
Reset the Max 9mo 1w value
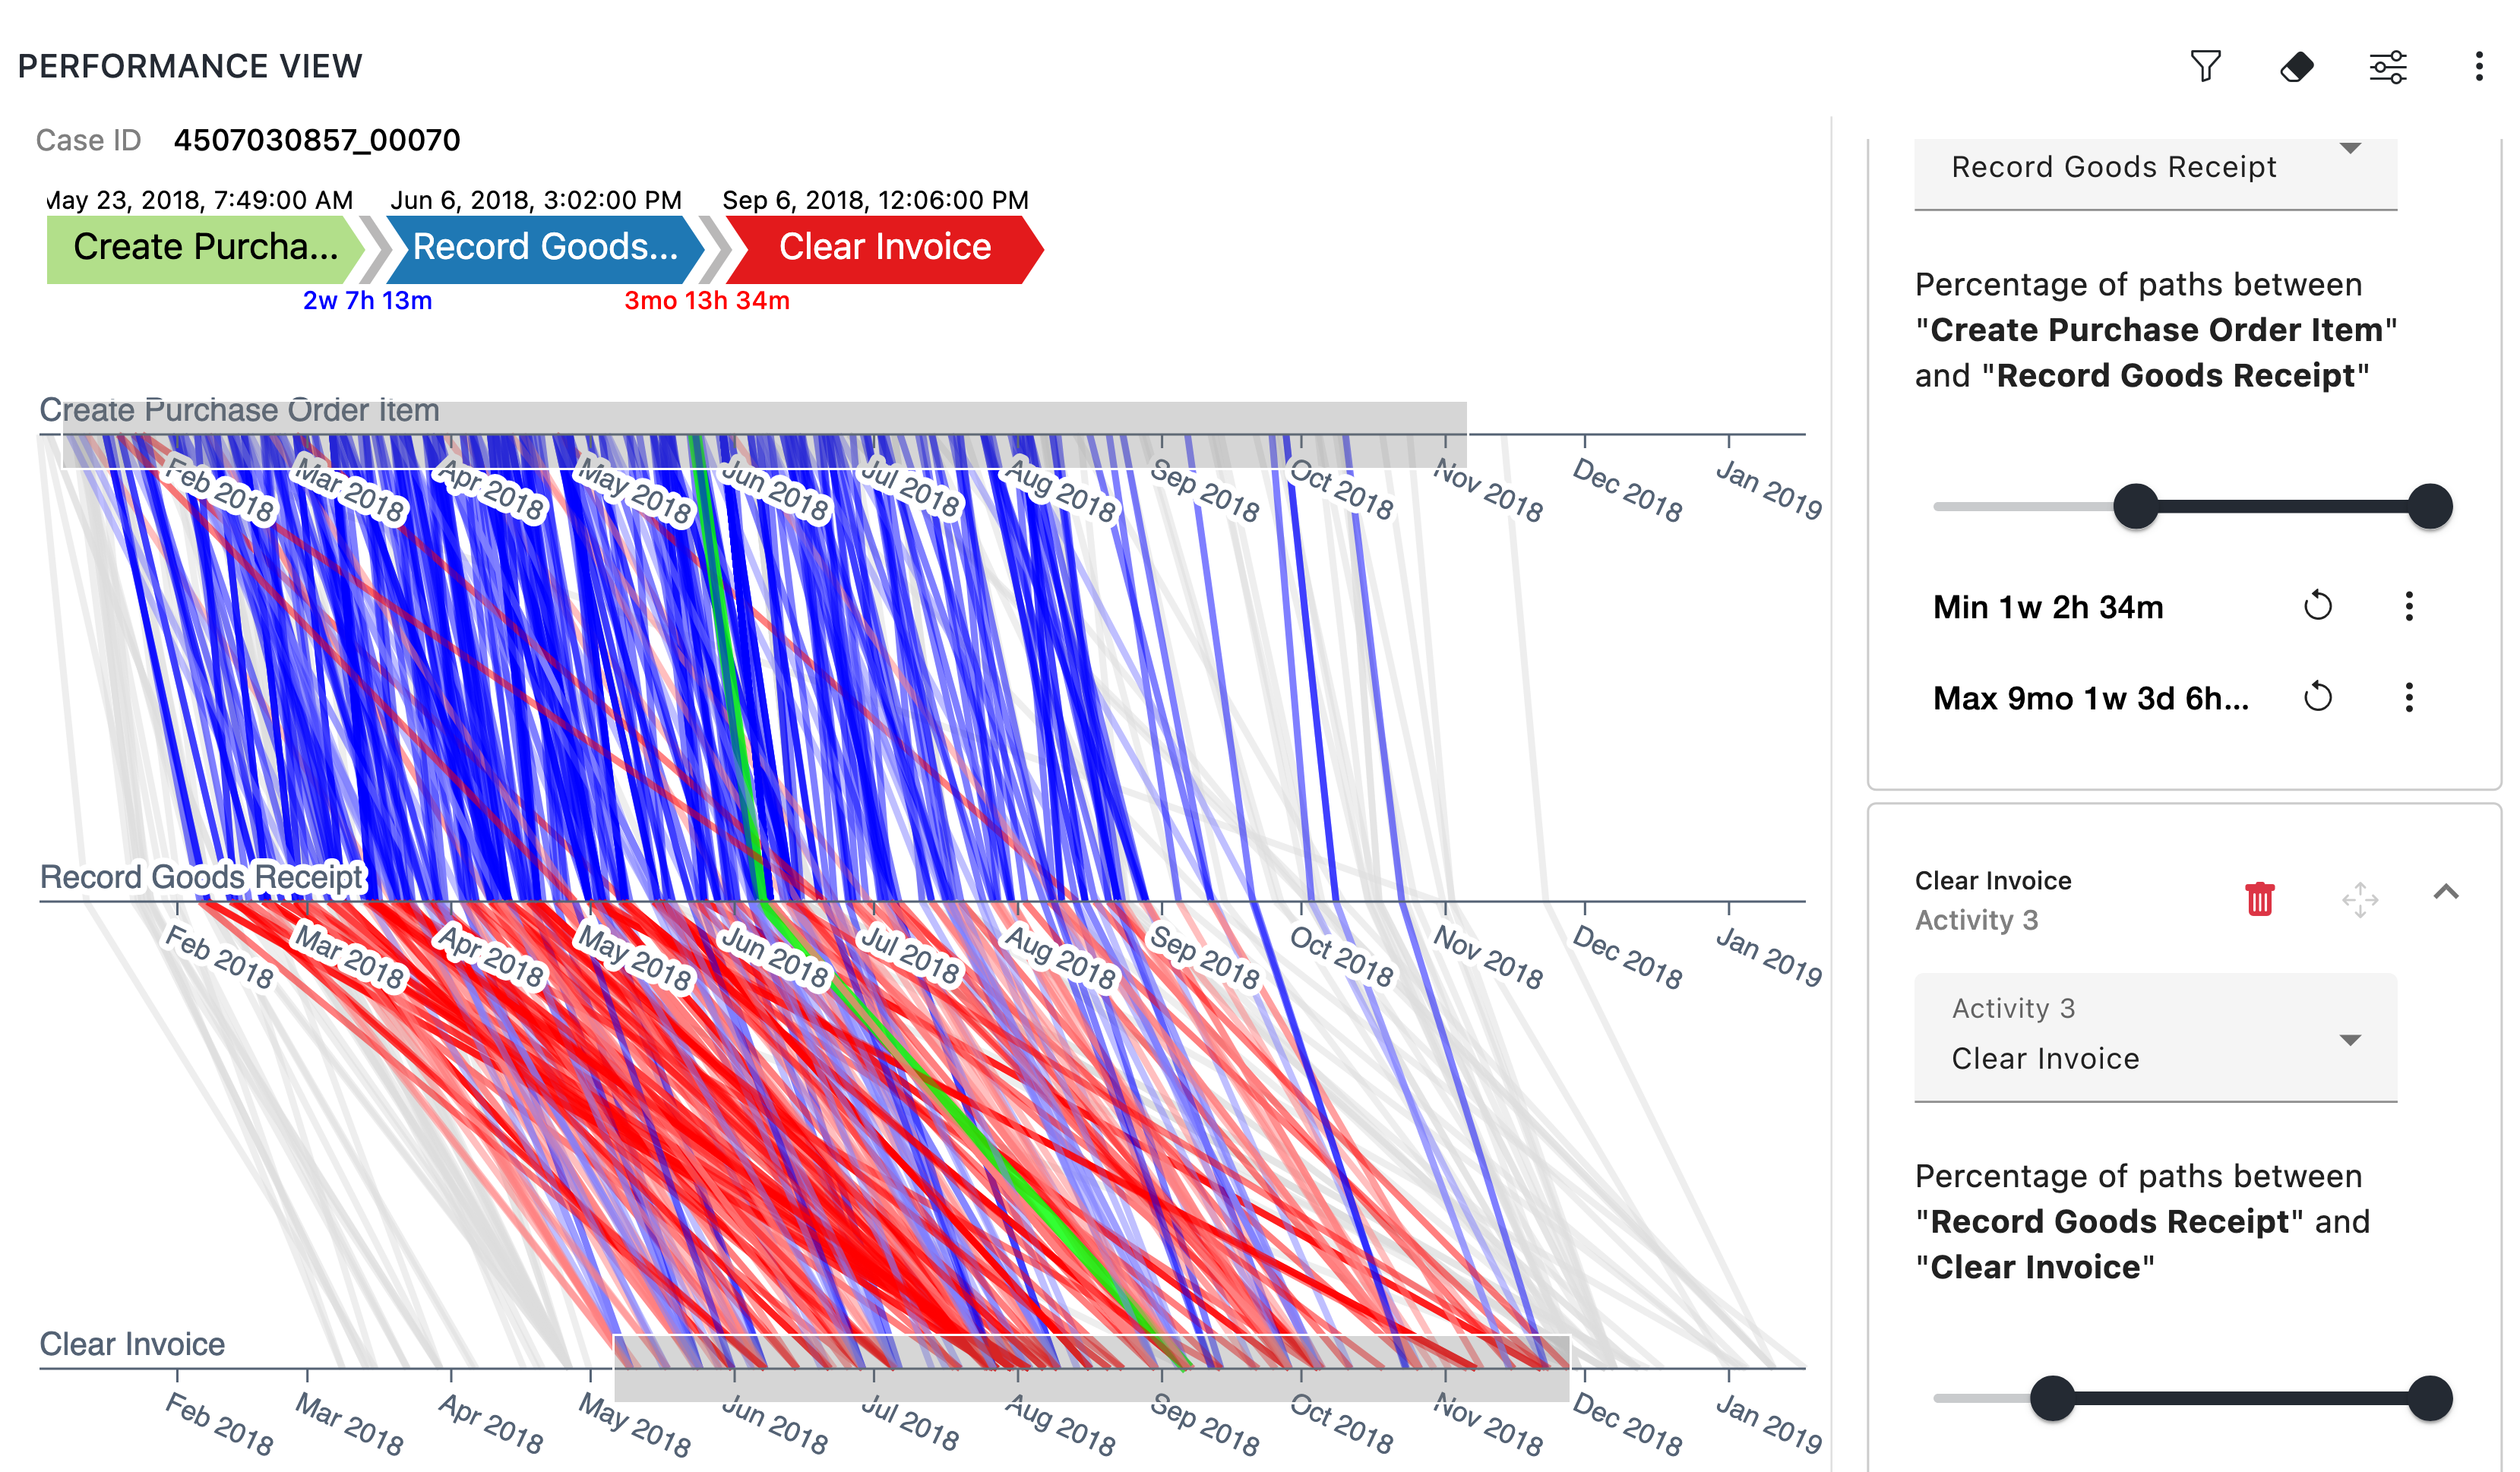(x=2317, y=697)
